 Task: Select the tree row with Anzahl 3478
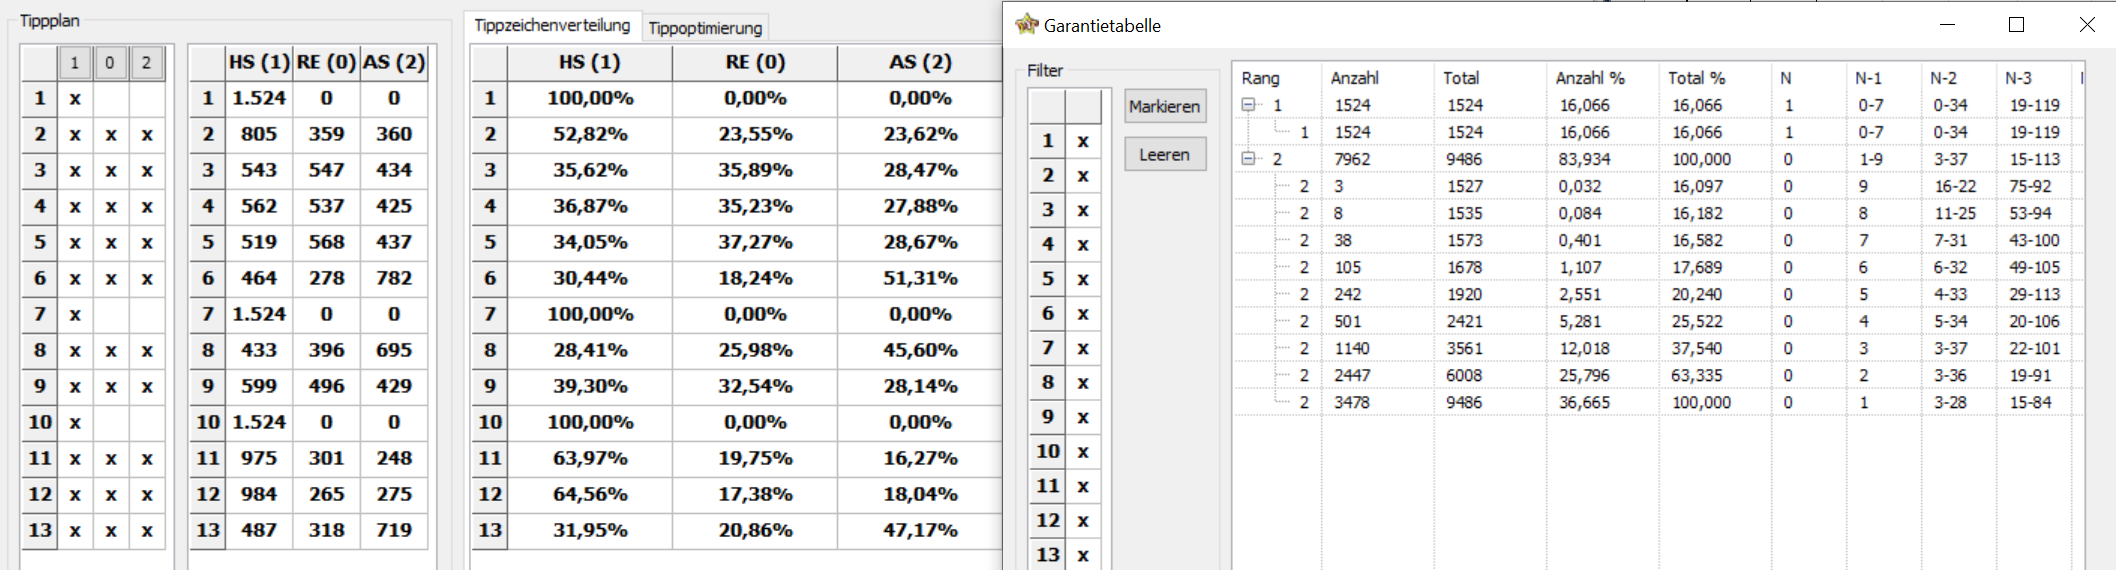coord(1659,402)
